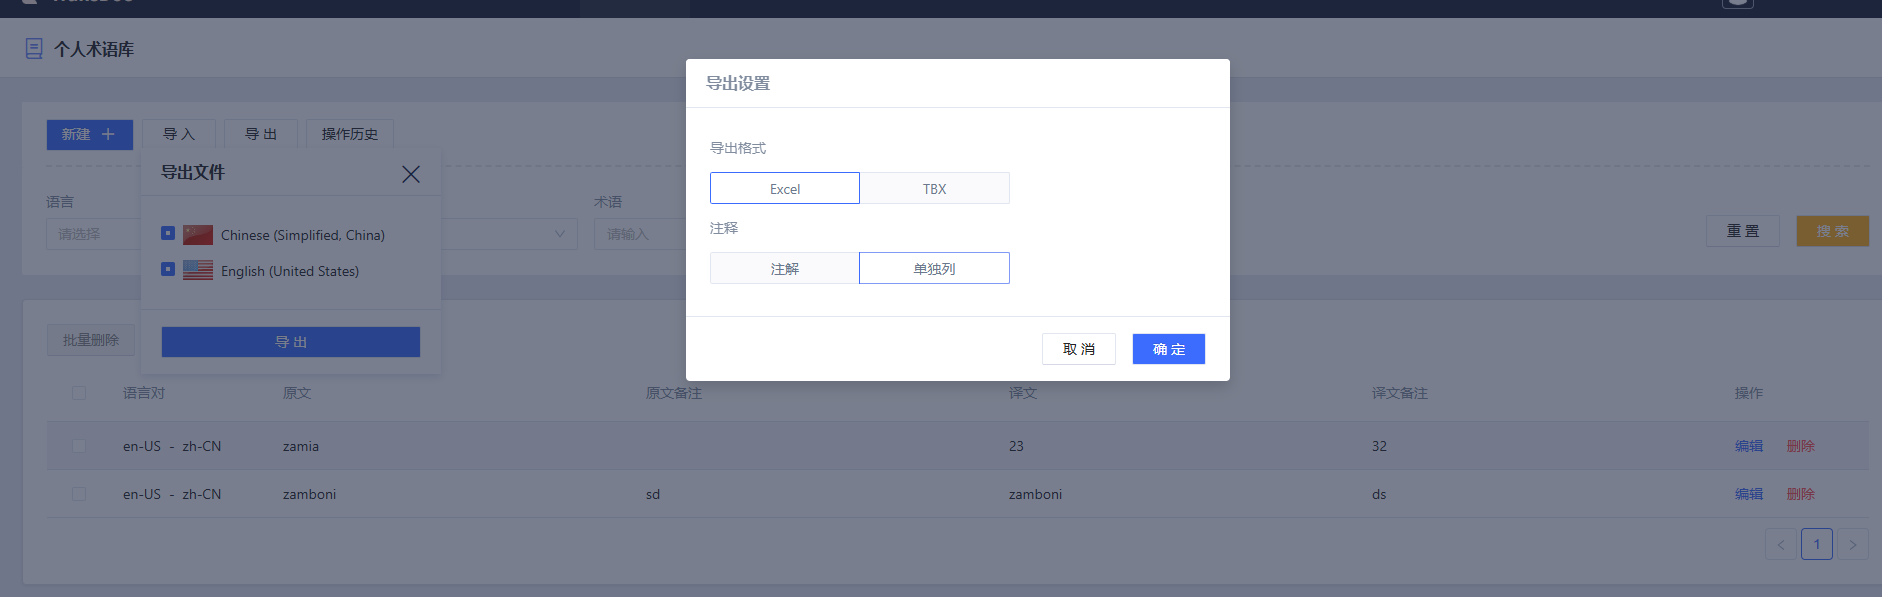Edit the zamia term row
Screen dimensions: 1882x597
[x=1749, y=446]
